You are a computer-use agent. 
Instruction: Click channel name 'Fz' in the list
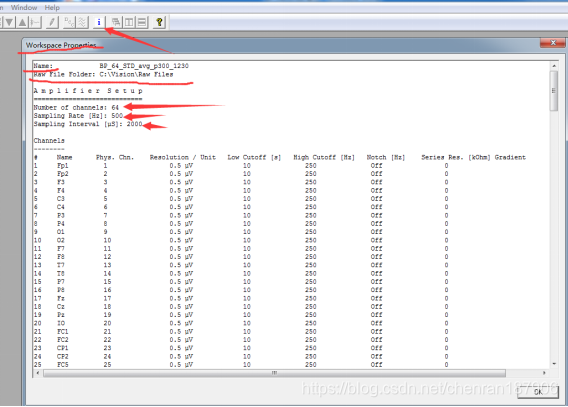(60, 298)
